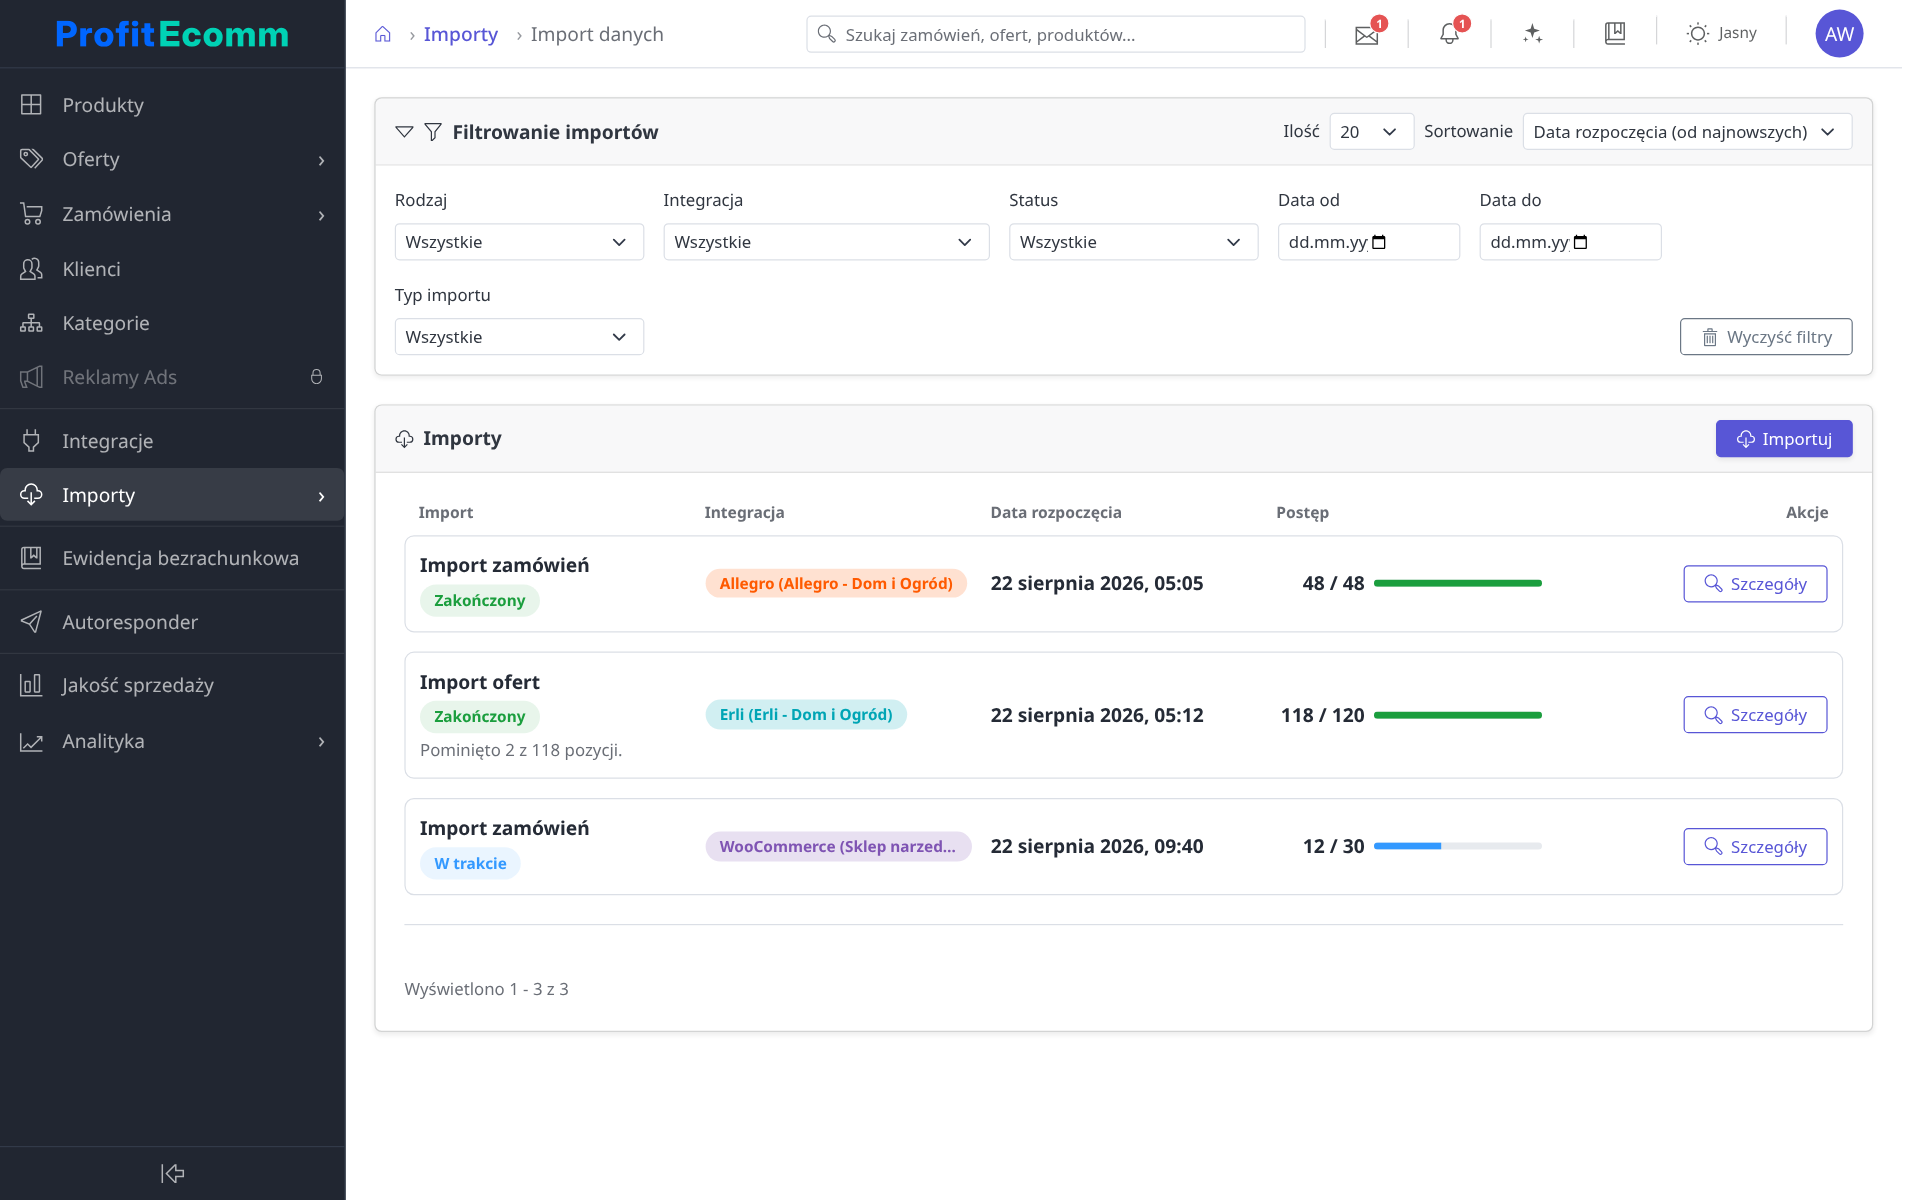The image size is (1920, 1200).
Task: Click the ProfitEcomm logo
Action: 172,34
